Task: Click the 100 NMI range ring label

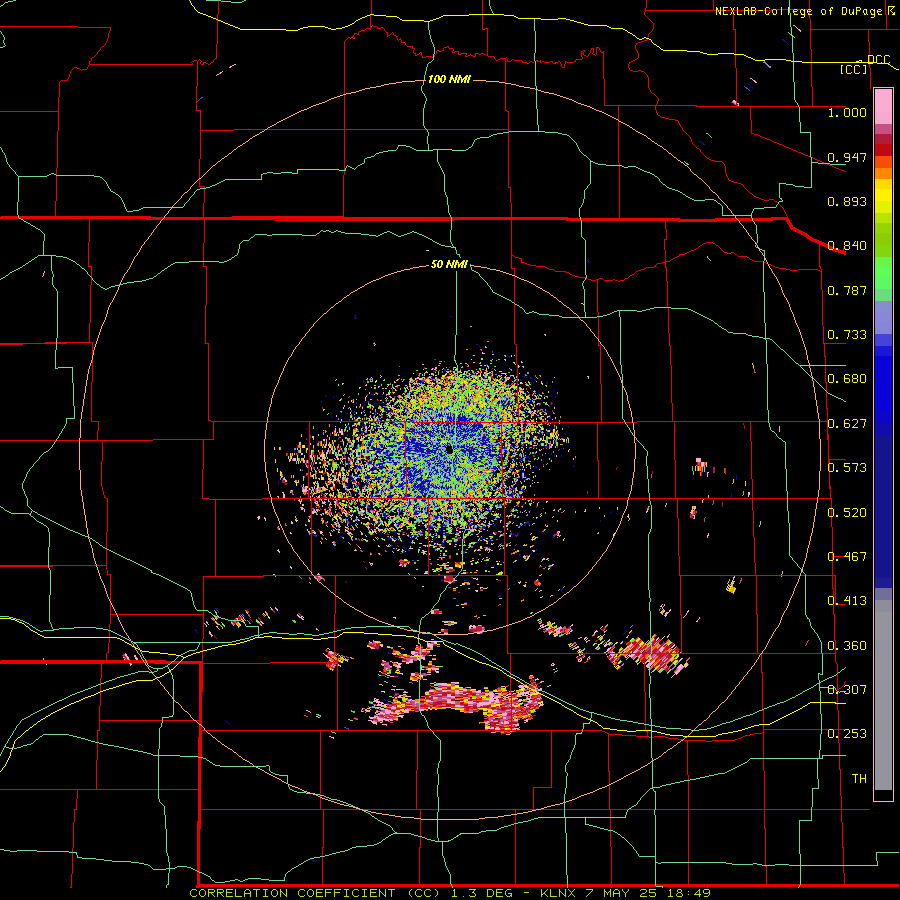Action: 449,79
